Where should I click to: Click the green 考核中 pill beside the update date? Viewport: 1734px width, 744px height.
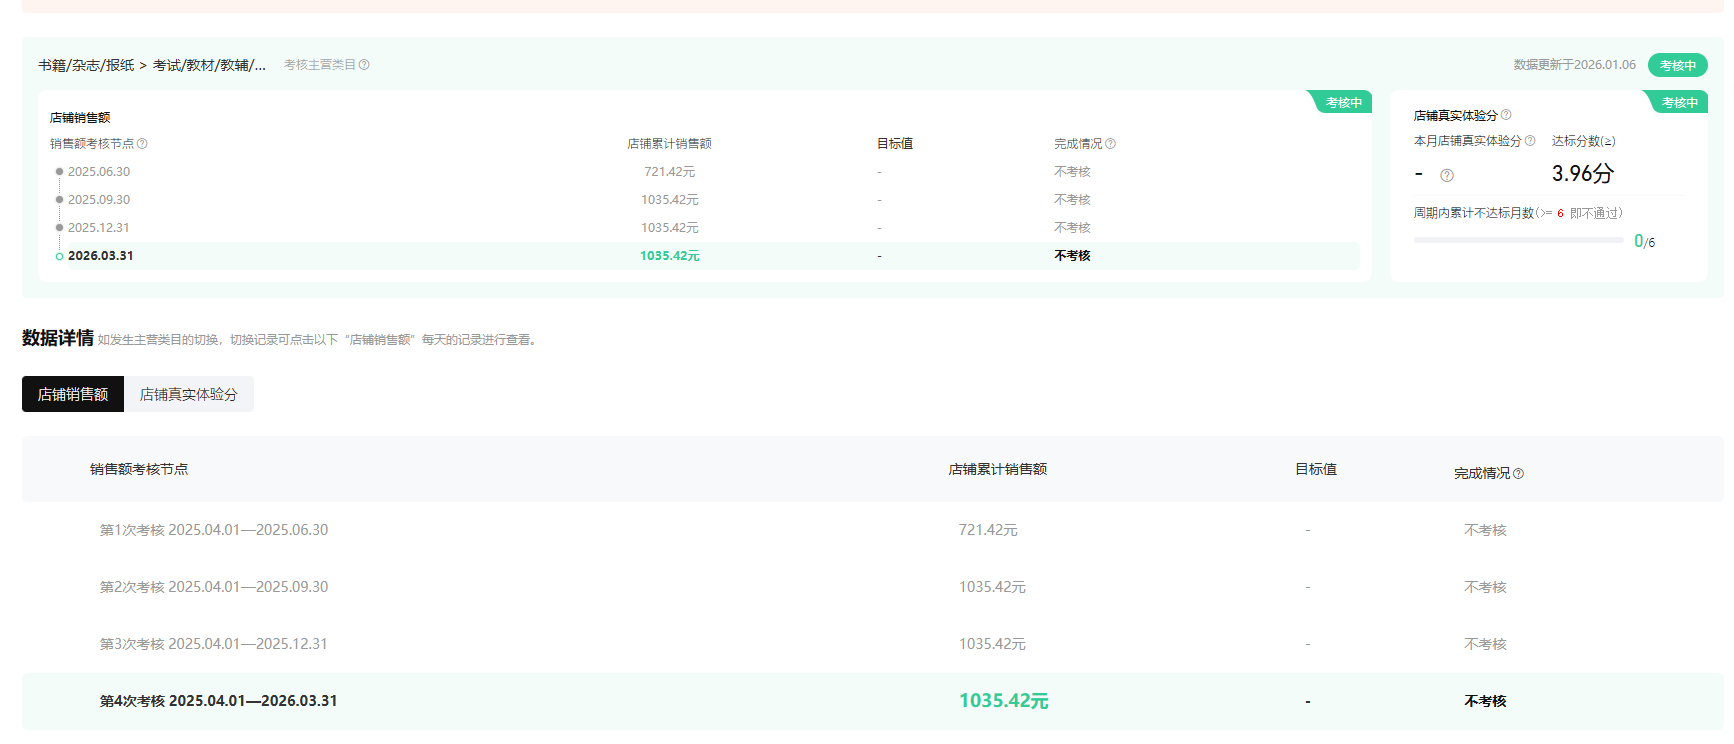pyautogui.click(x=1678, y=65)
